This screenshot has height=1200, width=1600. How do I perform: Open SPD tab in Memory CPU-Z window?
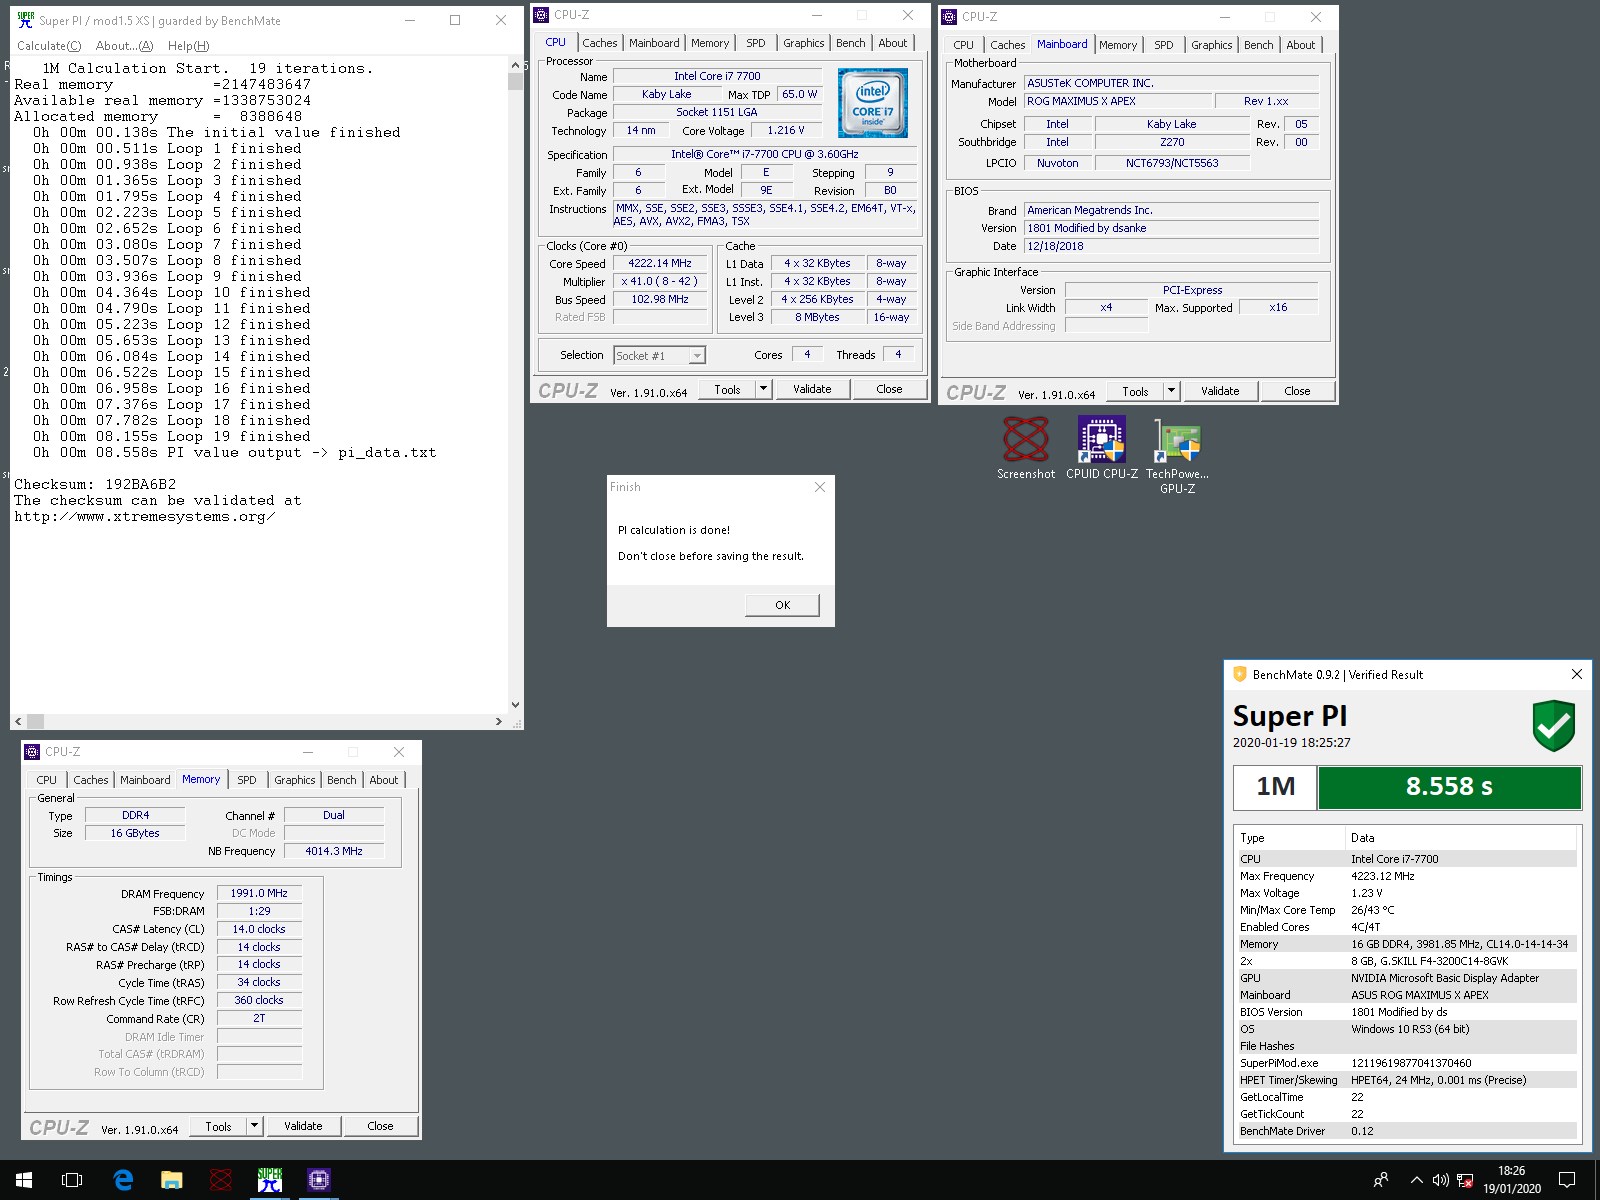click(247, 780)
